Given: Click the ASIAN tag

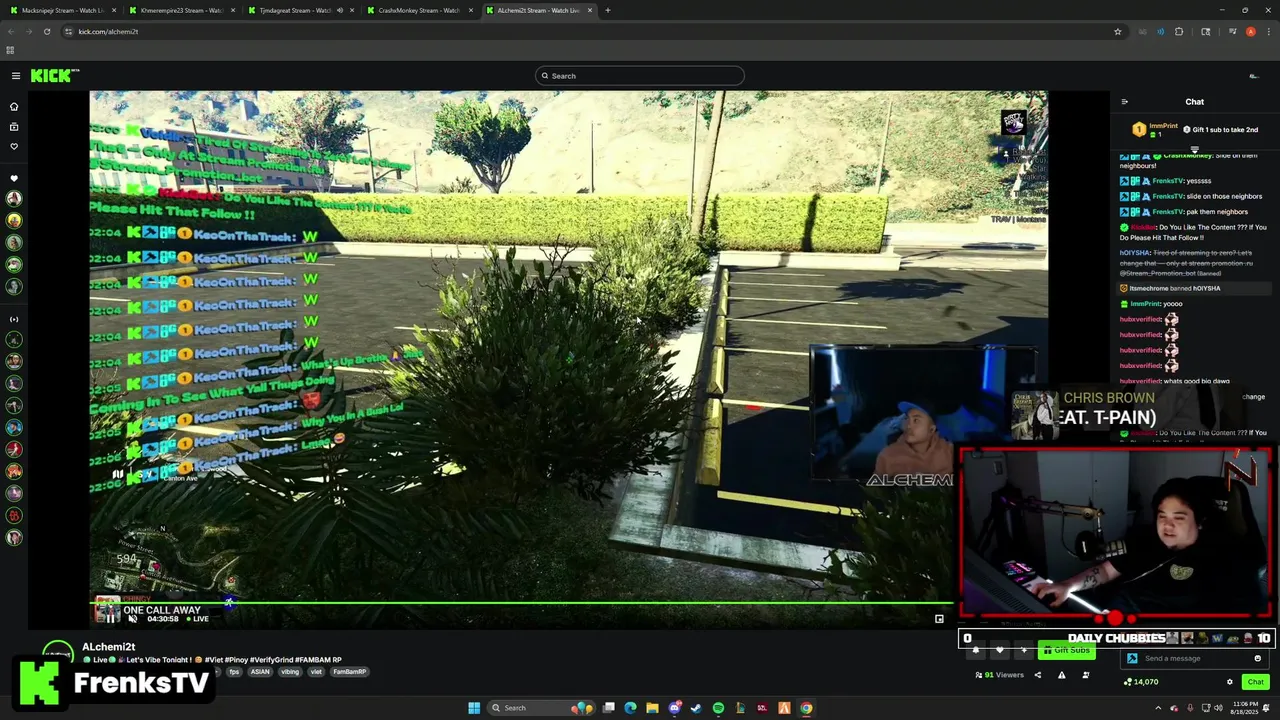Looking at the screenshot, I should click(260, 672).
